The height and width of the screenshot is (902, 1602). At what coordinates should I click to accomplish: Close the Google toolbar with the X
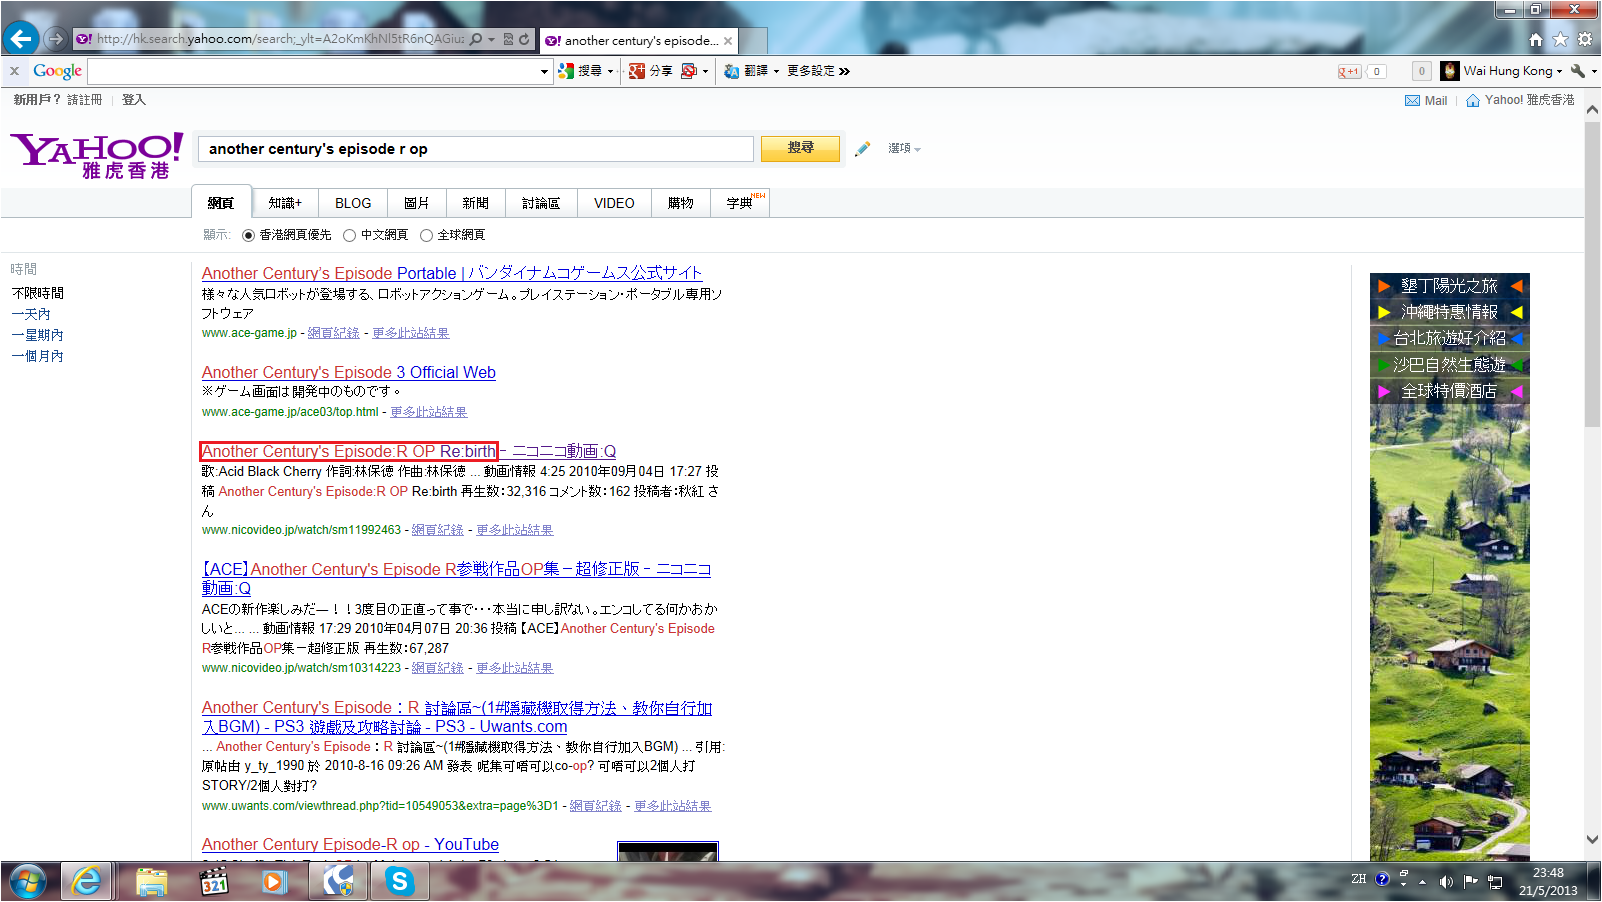point(14,71)
